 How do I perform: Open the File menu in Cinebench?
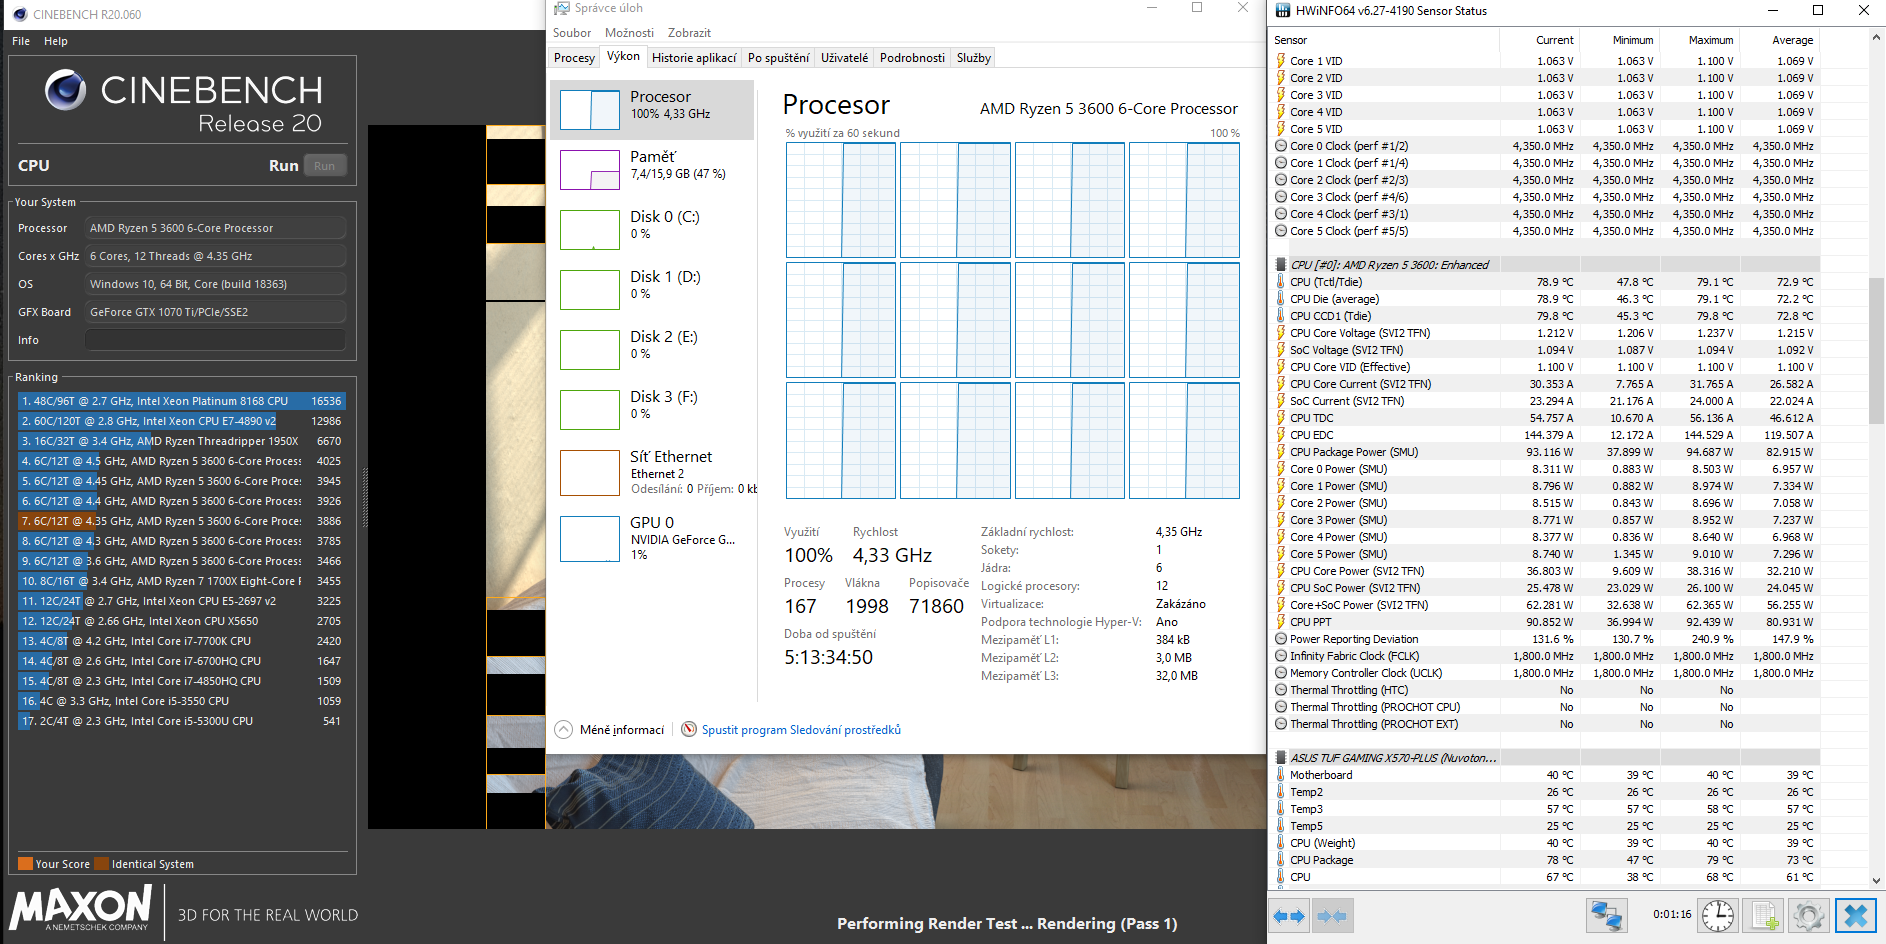click(21, 41)
